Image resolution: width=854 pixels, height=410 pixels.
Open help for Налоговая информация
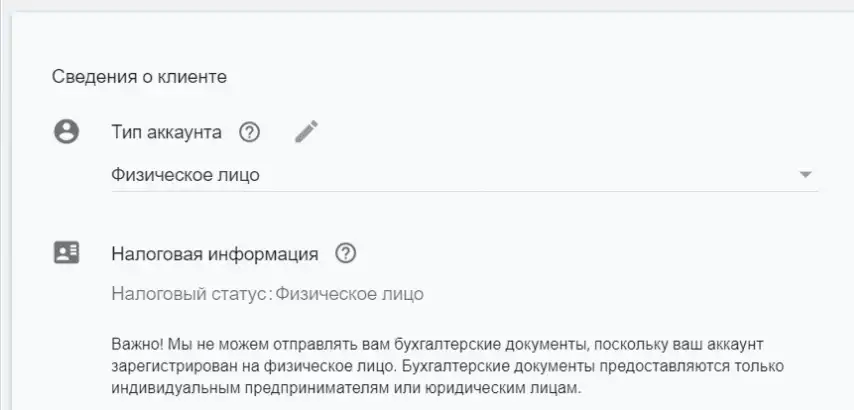coord(345,253)
